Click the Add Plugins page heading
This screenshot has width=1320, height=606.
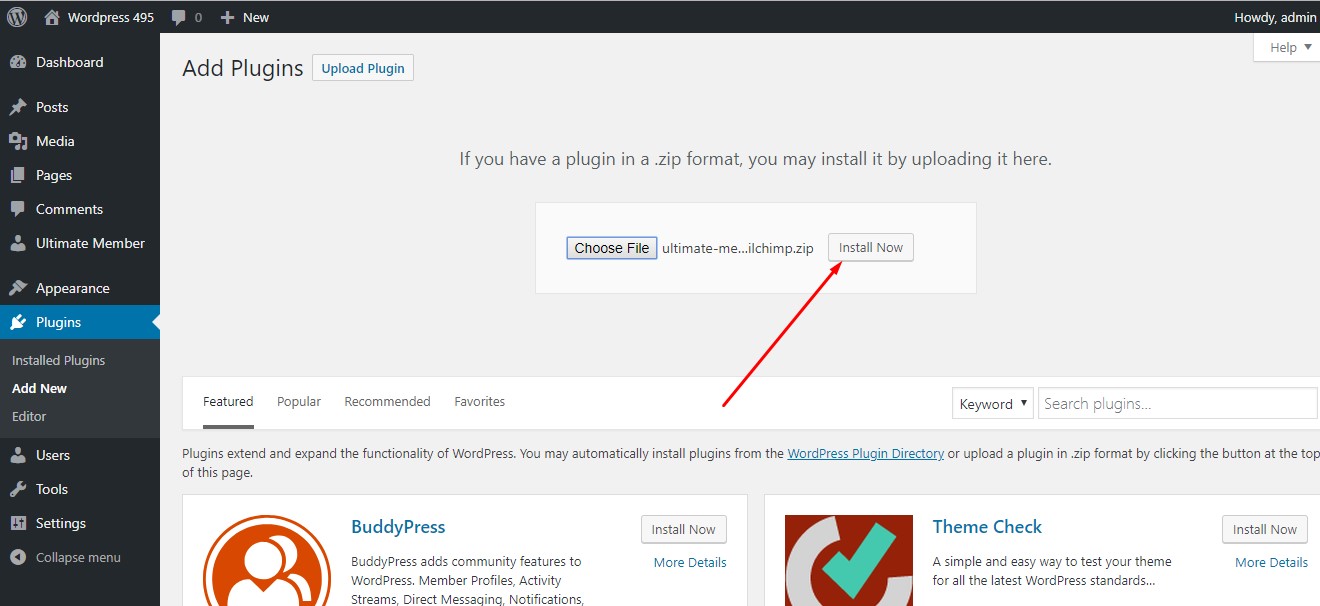click(x=243, y=68)
